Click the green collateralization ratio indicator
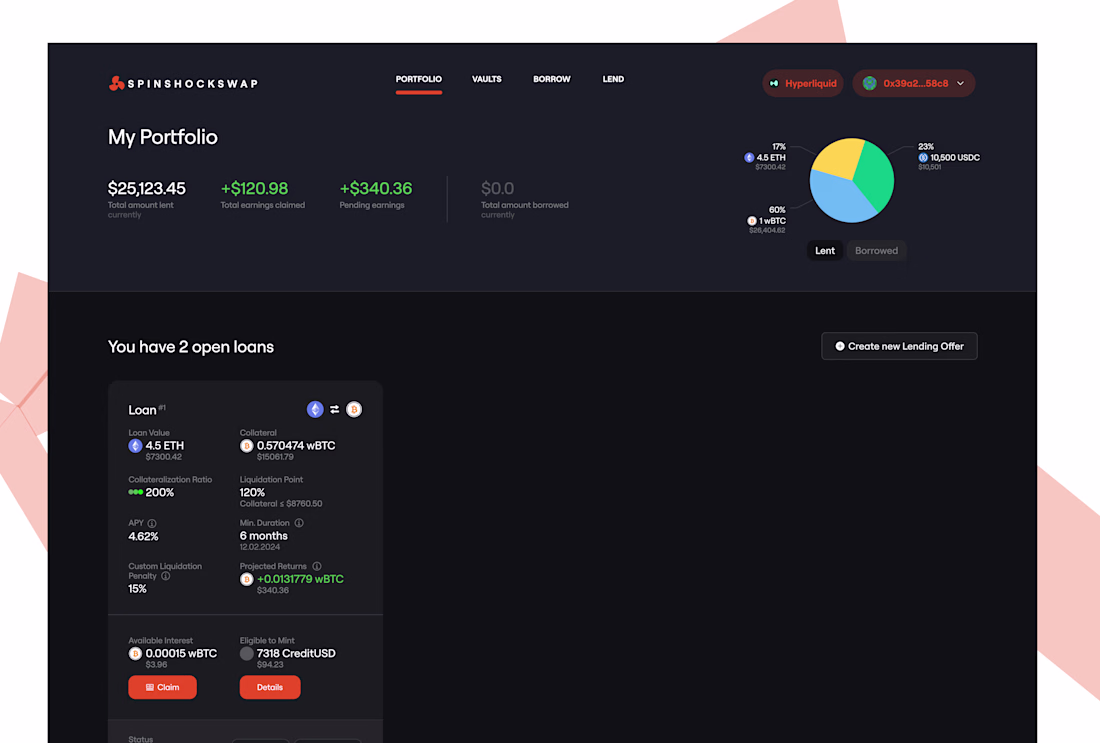1100x743 pixels. tap(135, 493)
